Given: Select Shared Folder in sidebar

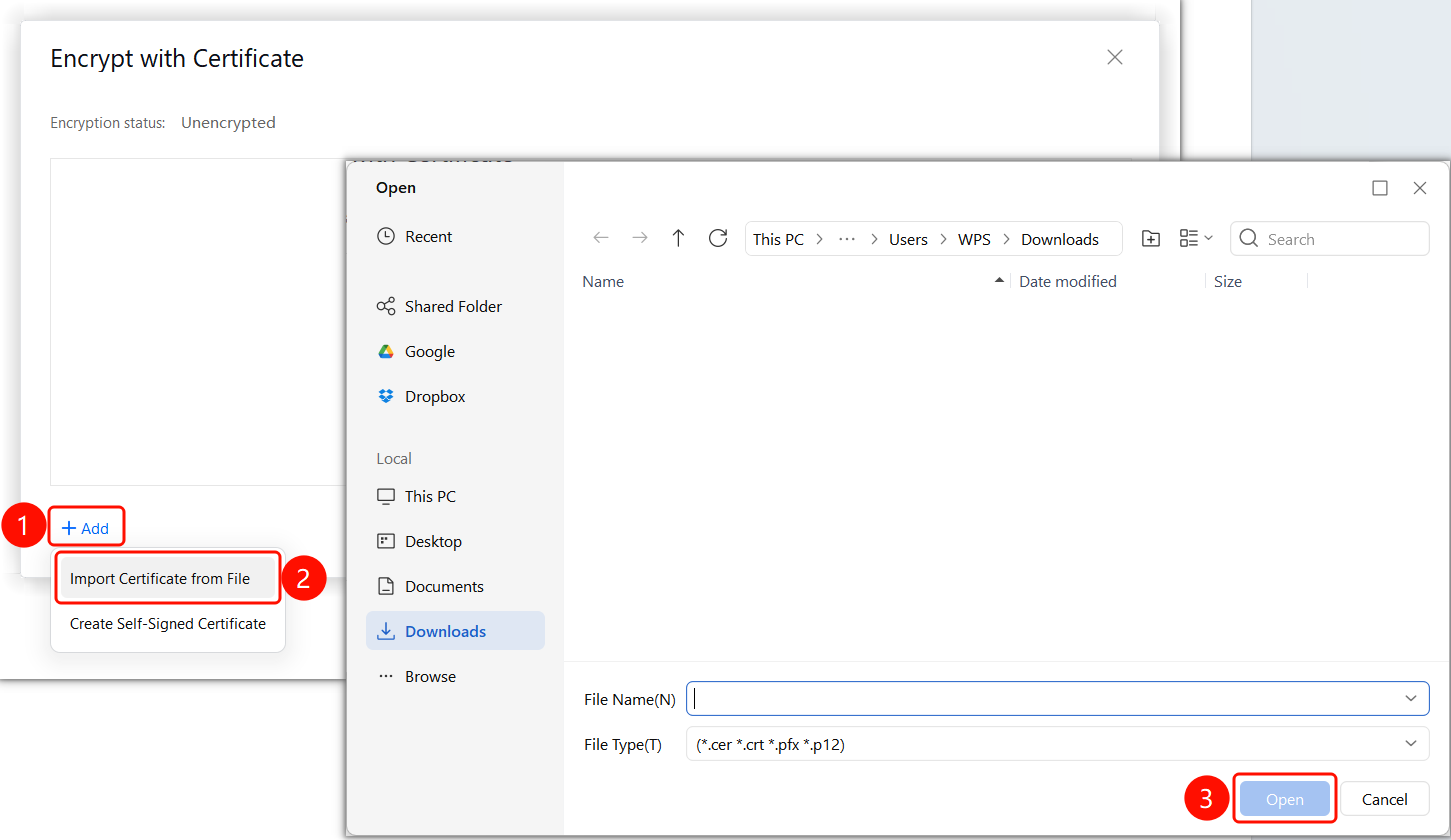Looking at the screenshot, I should (455, 307).
